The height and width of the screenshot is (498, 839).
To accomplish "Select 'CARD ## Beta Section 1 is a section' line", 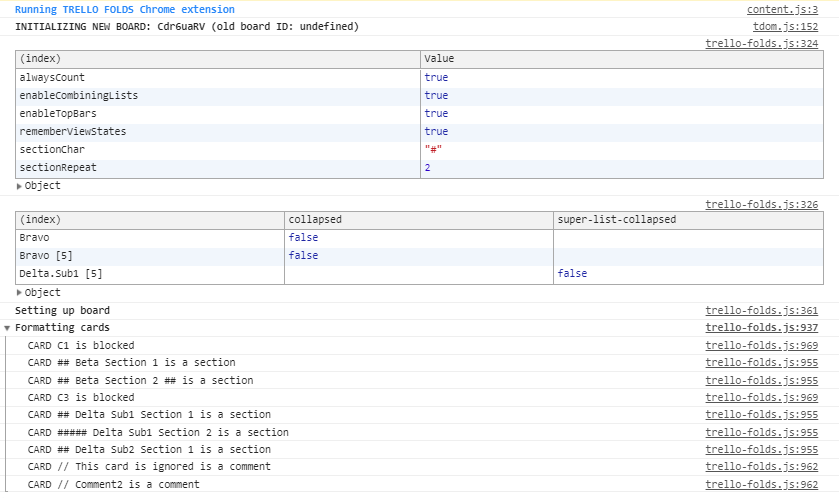I will (132, 363).
